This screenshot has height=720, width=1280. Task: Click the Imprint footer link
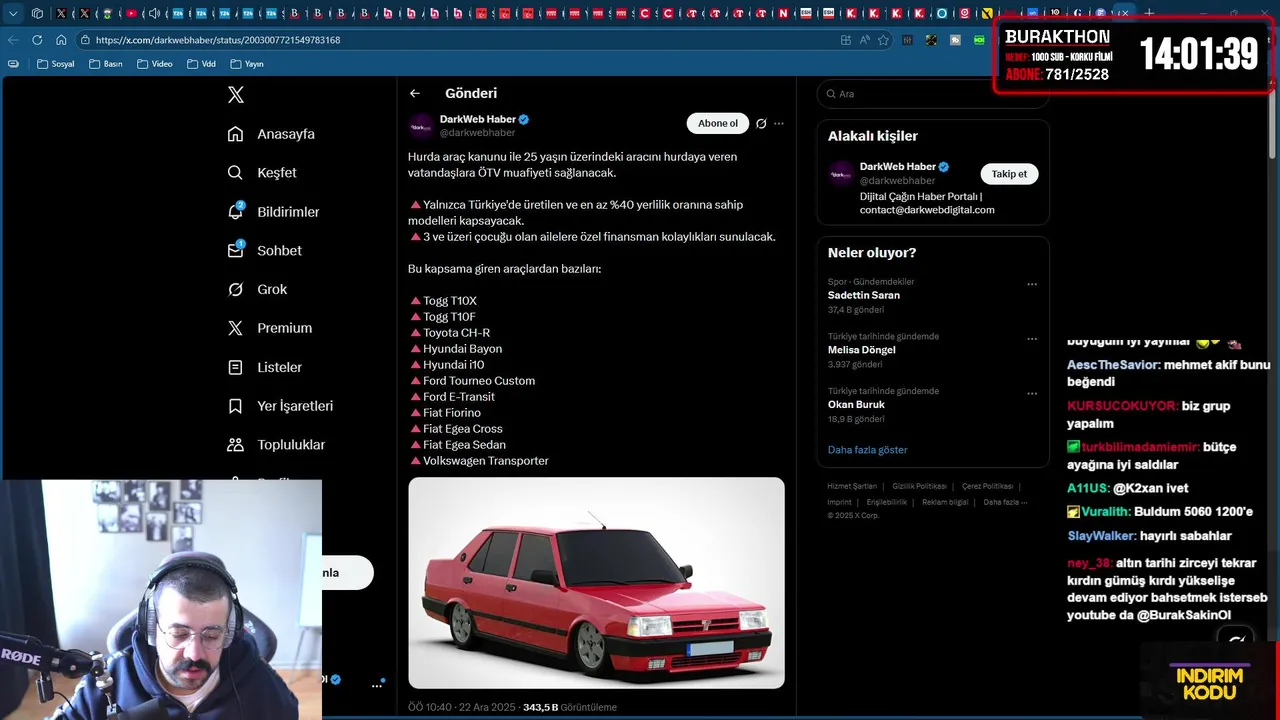point(839,502)
